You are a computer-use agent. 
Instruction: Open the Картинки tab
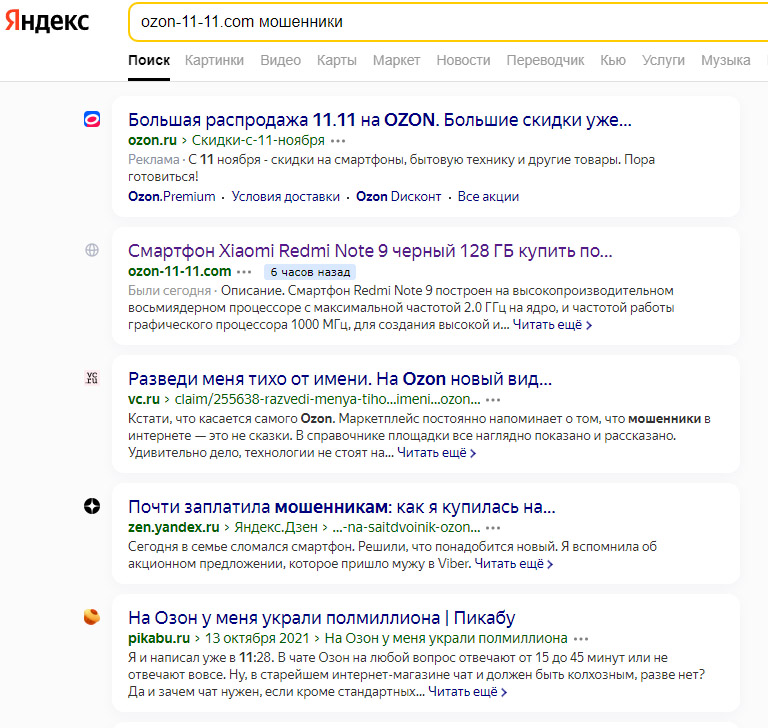pos(214,60)
